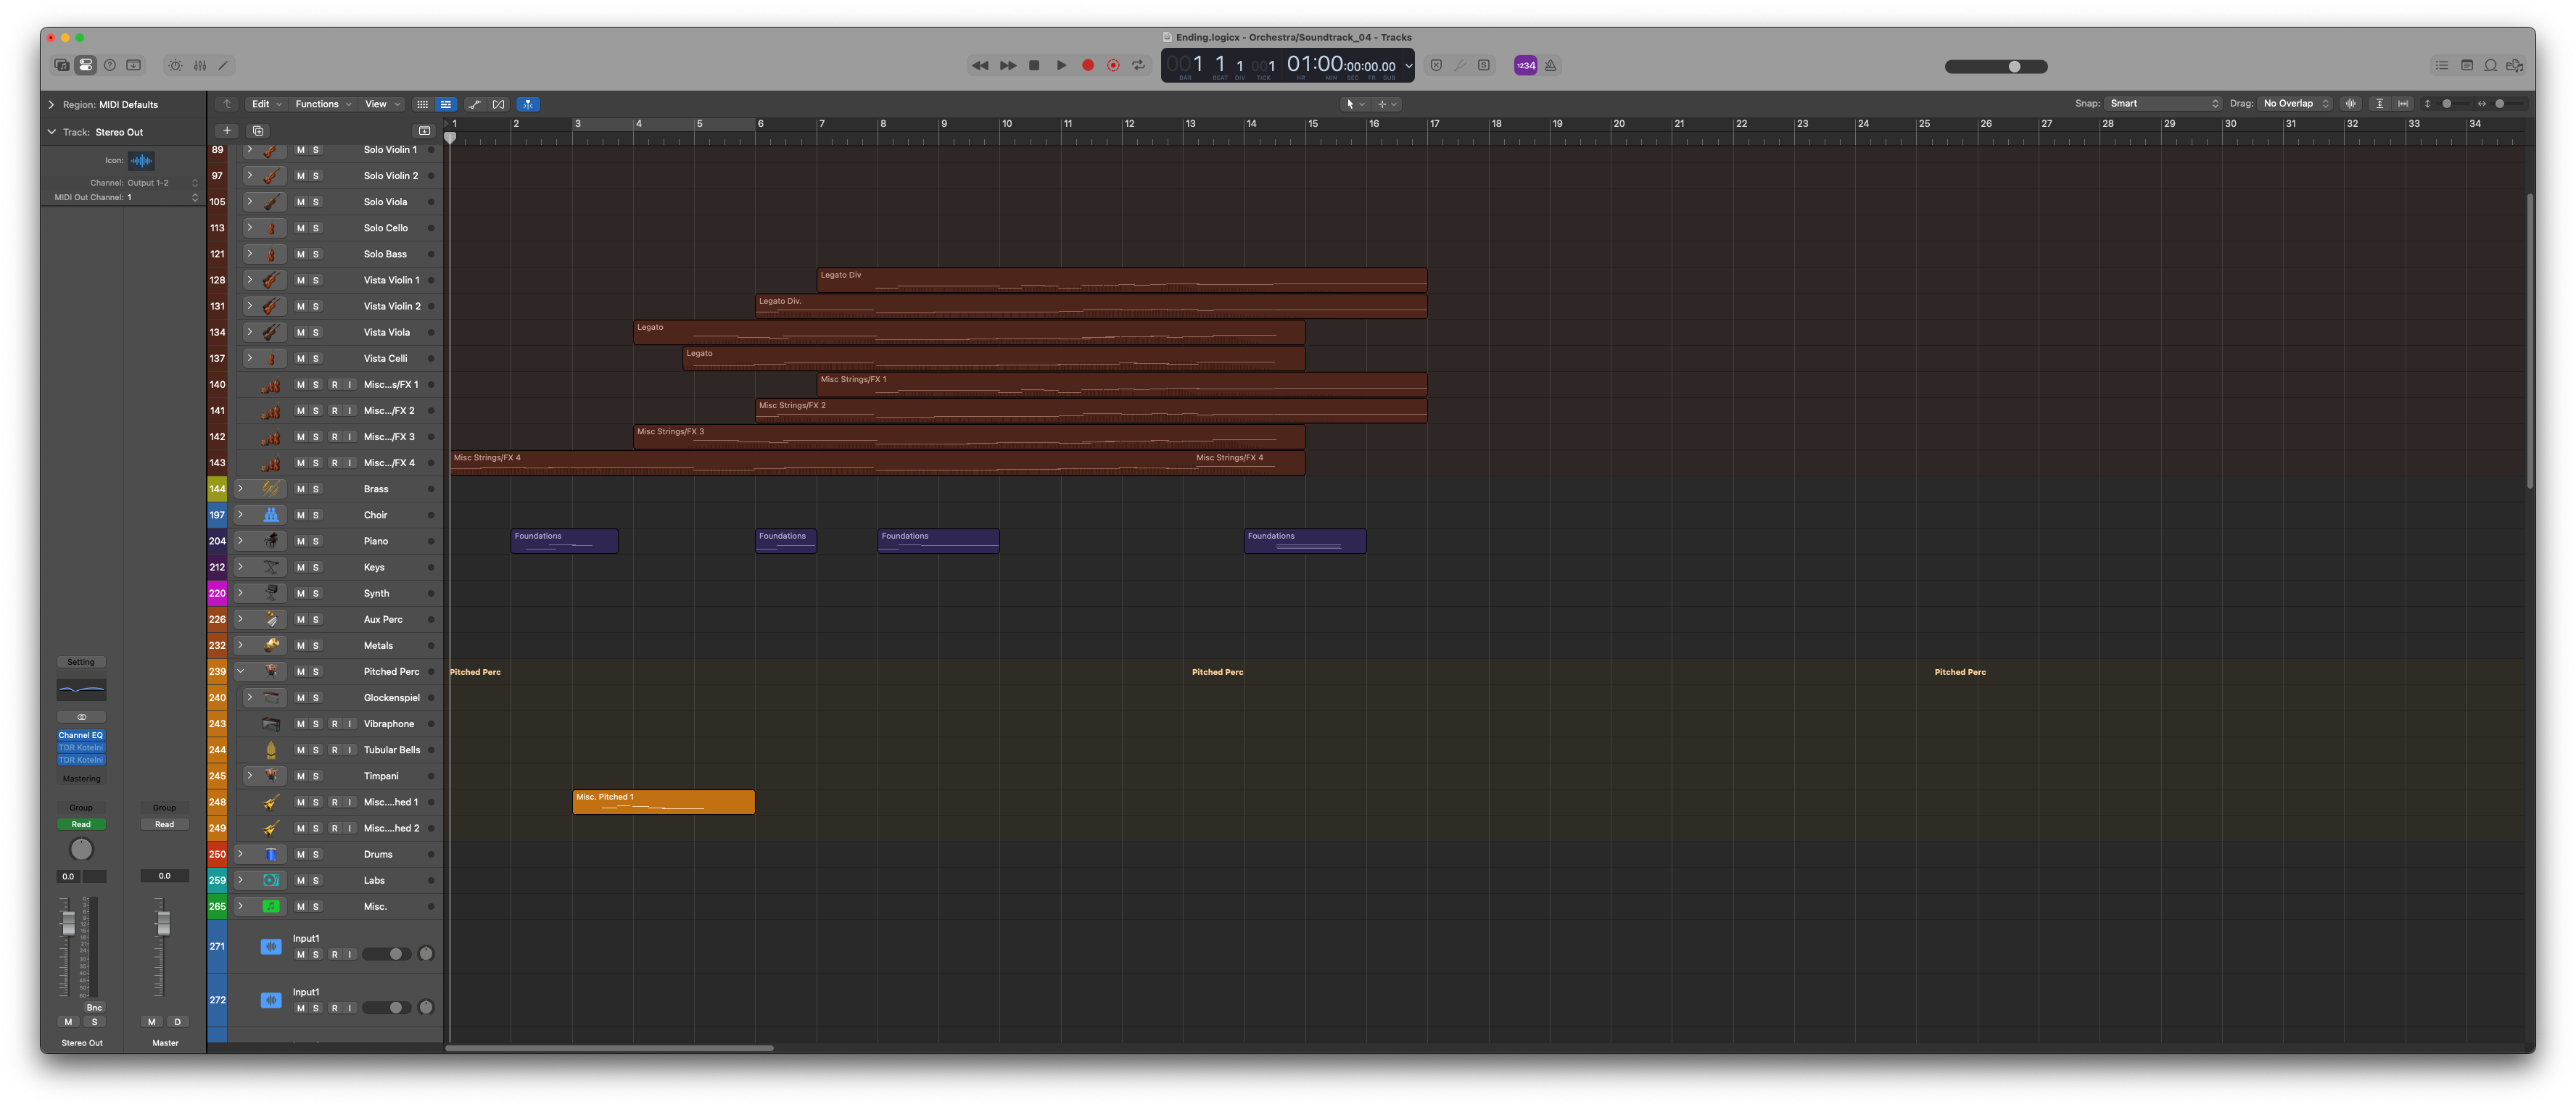The width and height of the screenshot is (2576, 1107).
Task: Adjust the master volume slider in control bar
Action: [2014, 67]
